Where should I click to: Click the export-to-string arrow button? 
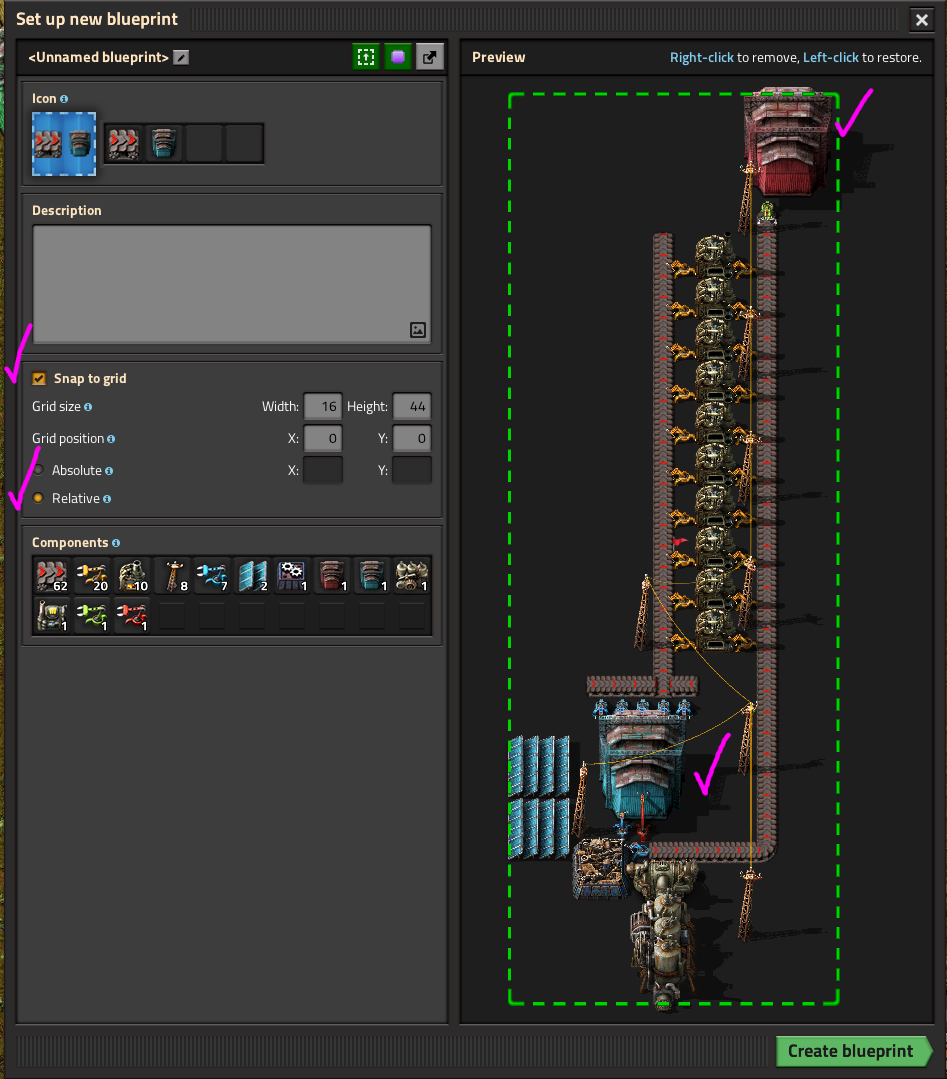[x=429, y=57]
